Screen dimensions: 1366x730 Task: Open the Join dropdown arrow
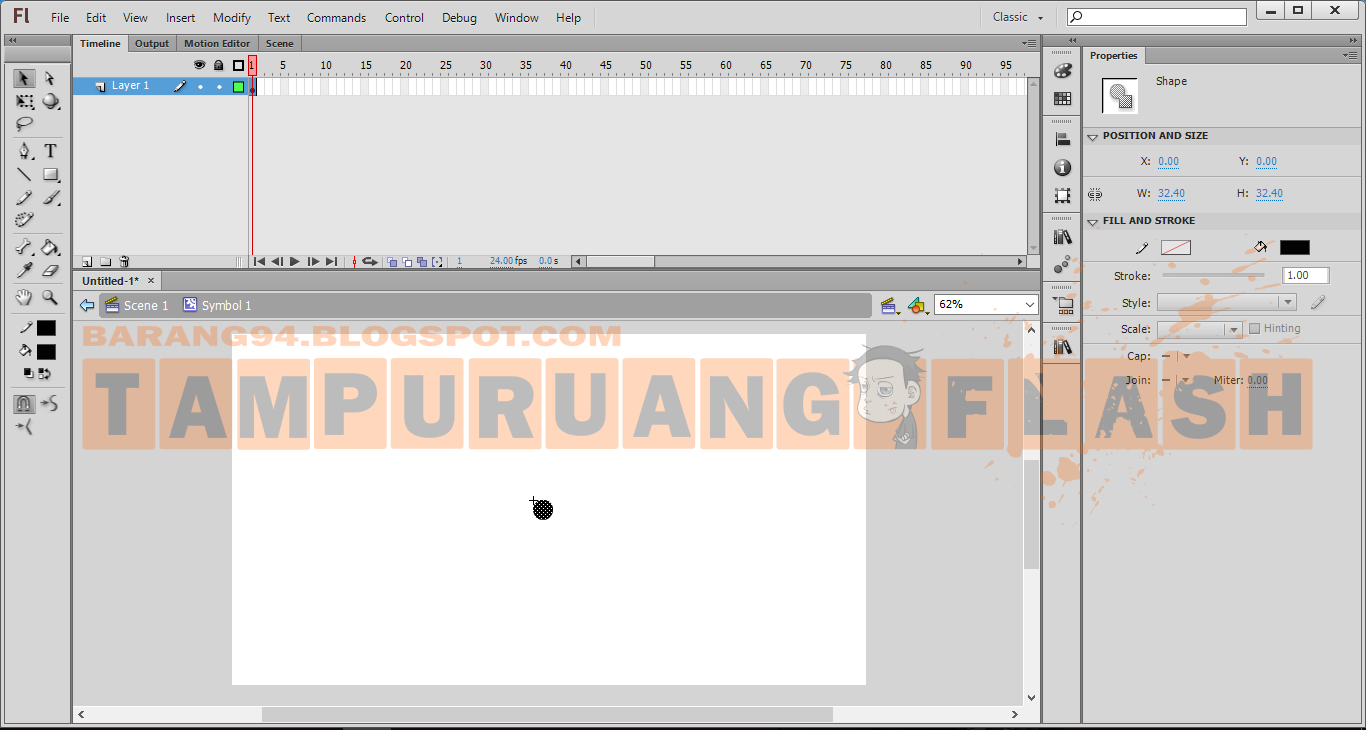click(1187, 380)
